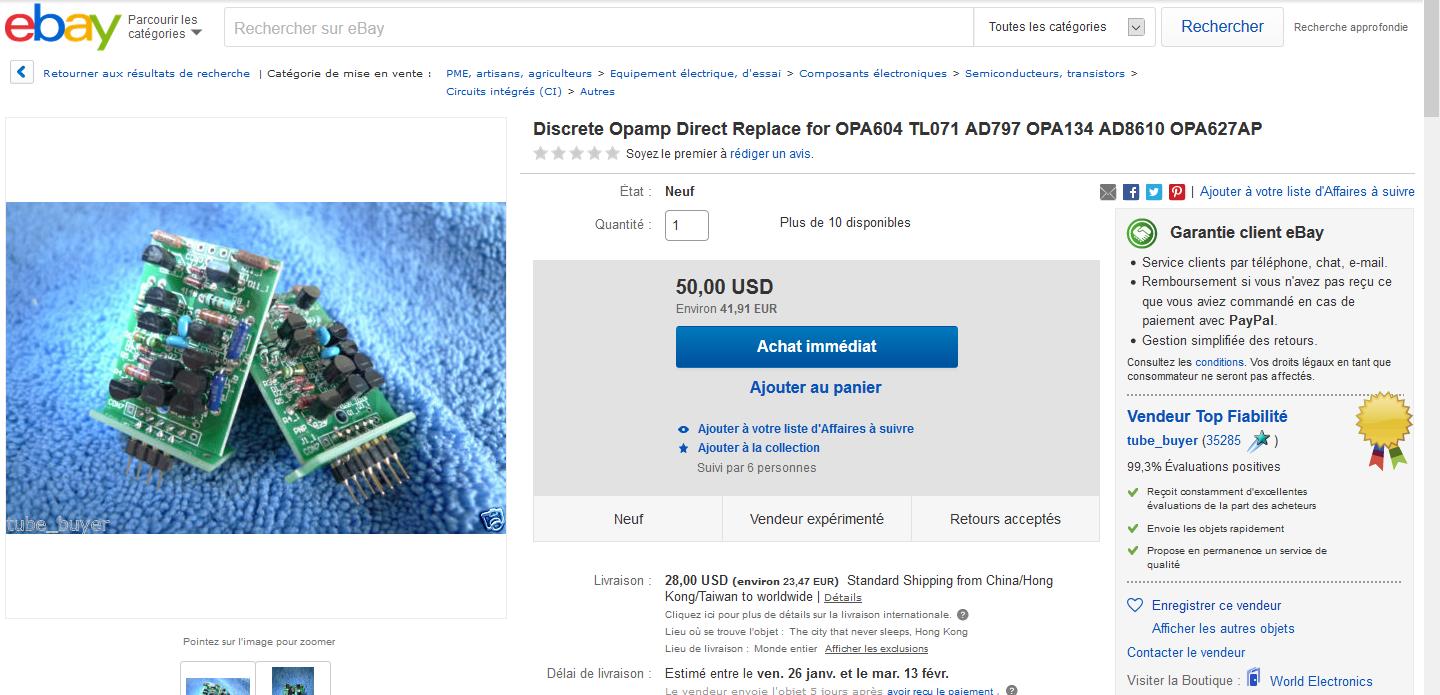Viewport: 1440px width, 695px height.
Task: Click the eBay logo
Action: (62, 27)
